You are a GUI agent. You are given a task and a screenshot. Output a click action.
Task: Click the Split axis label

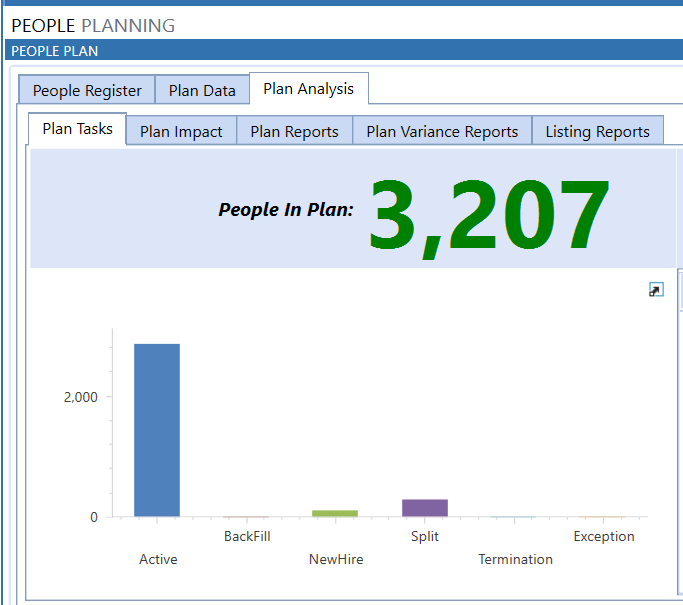click(425, 536)
